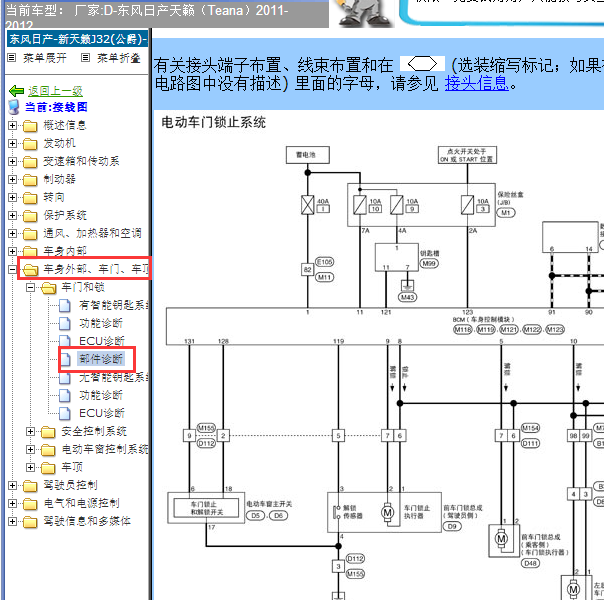Viewport: 604px width, 600px height.
Task: Select the 无智能钥匙系统 tree item
Action: (114, 377)
